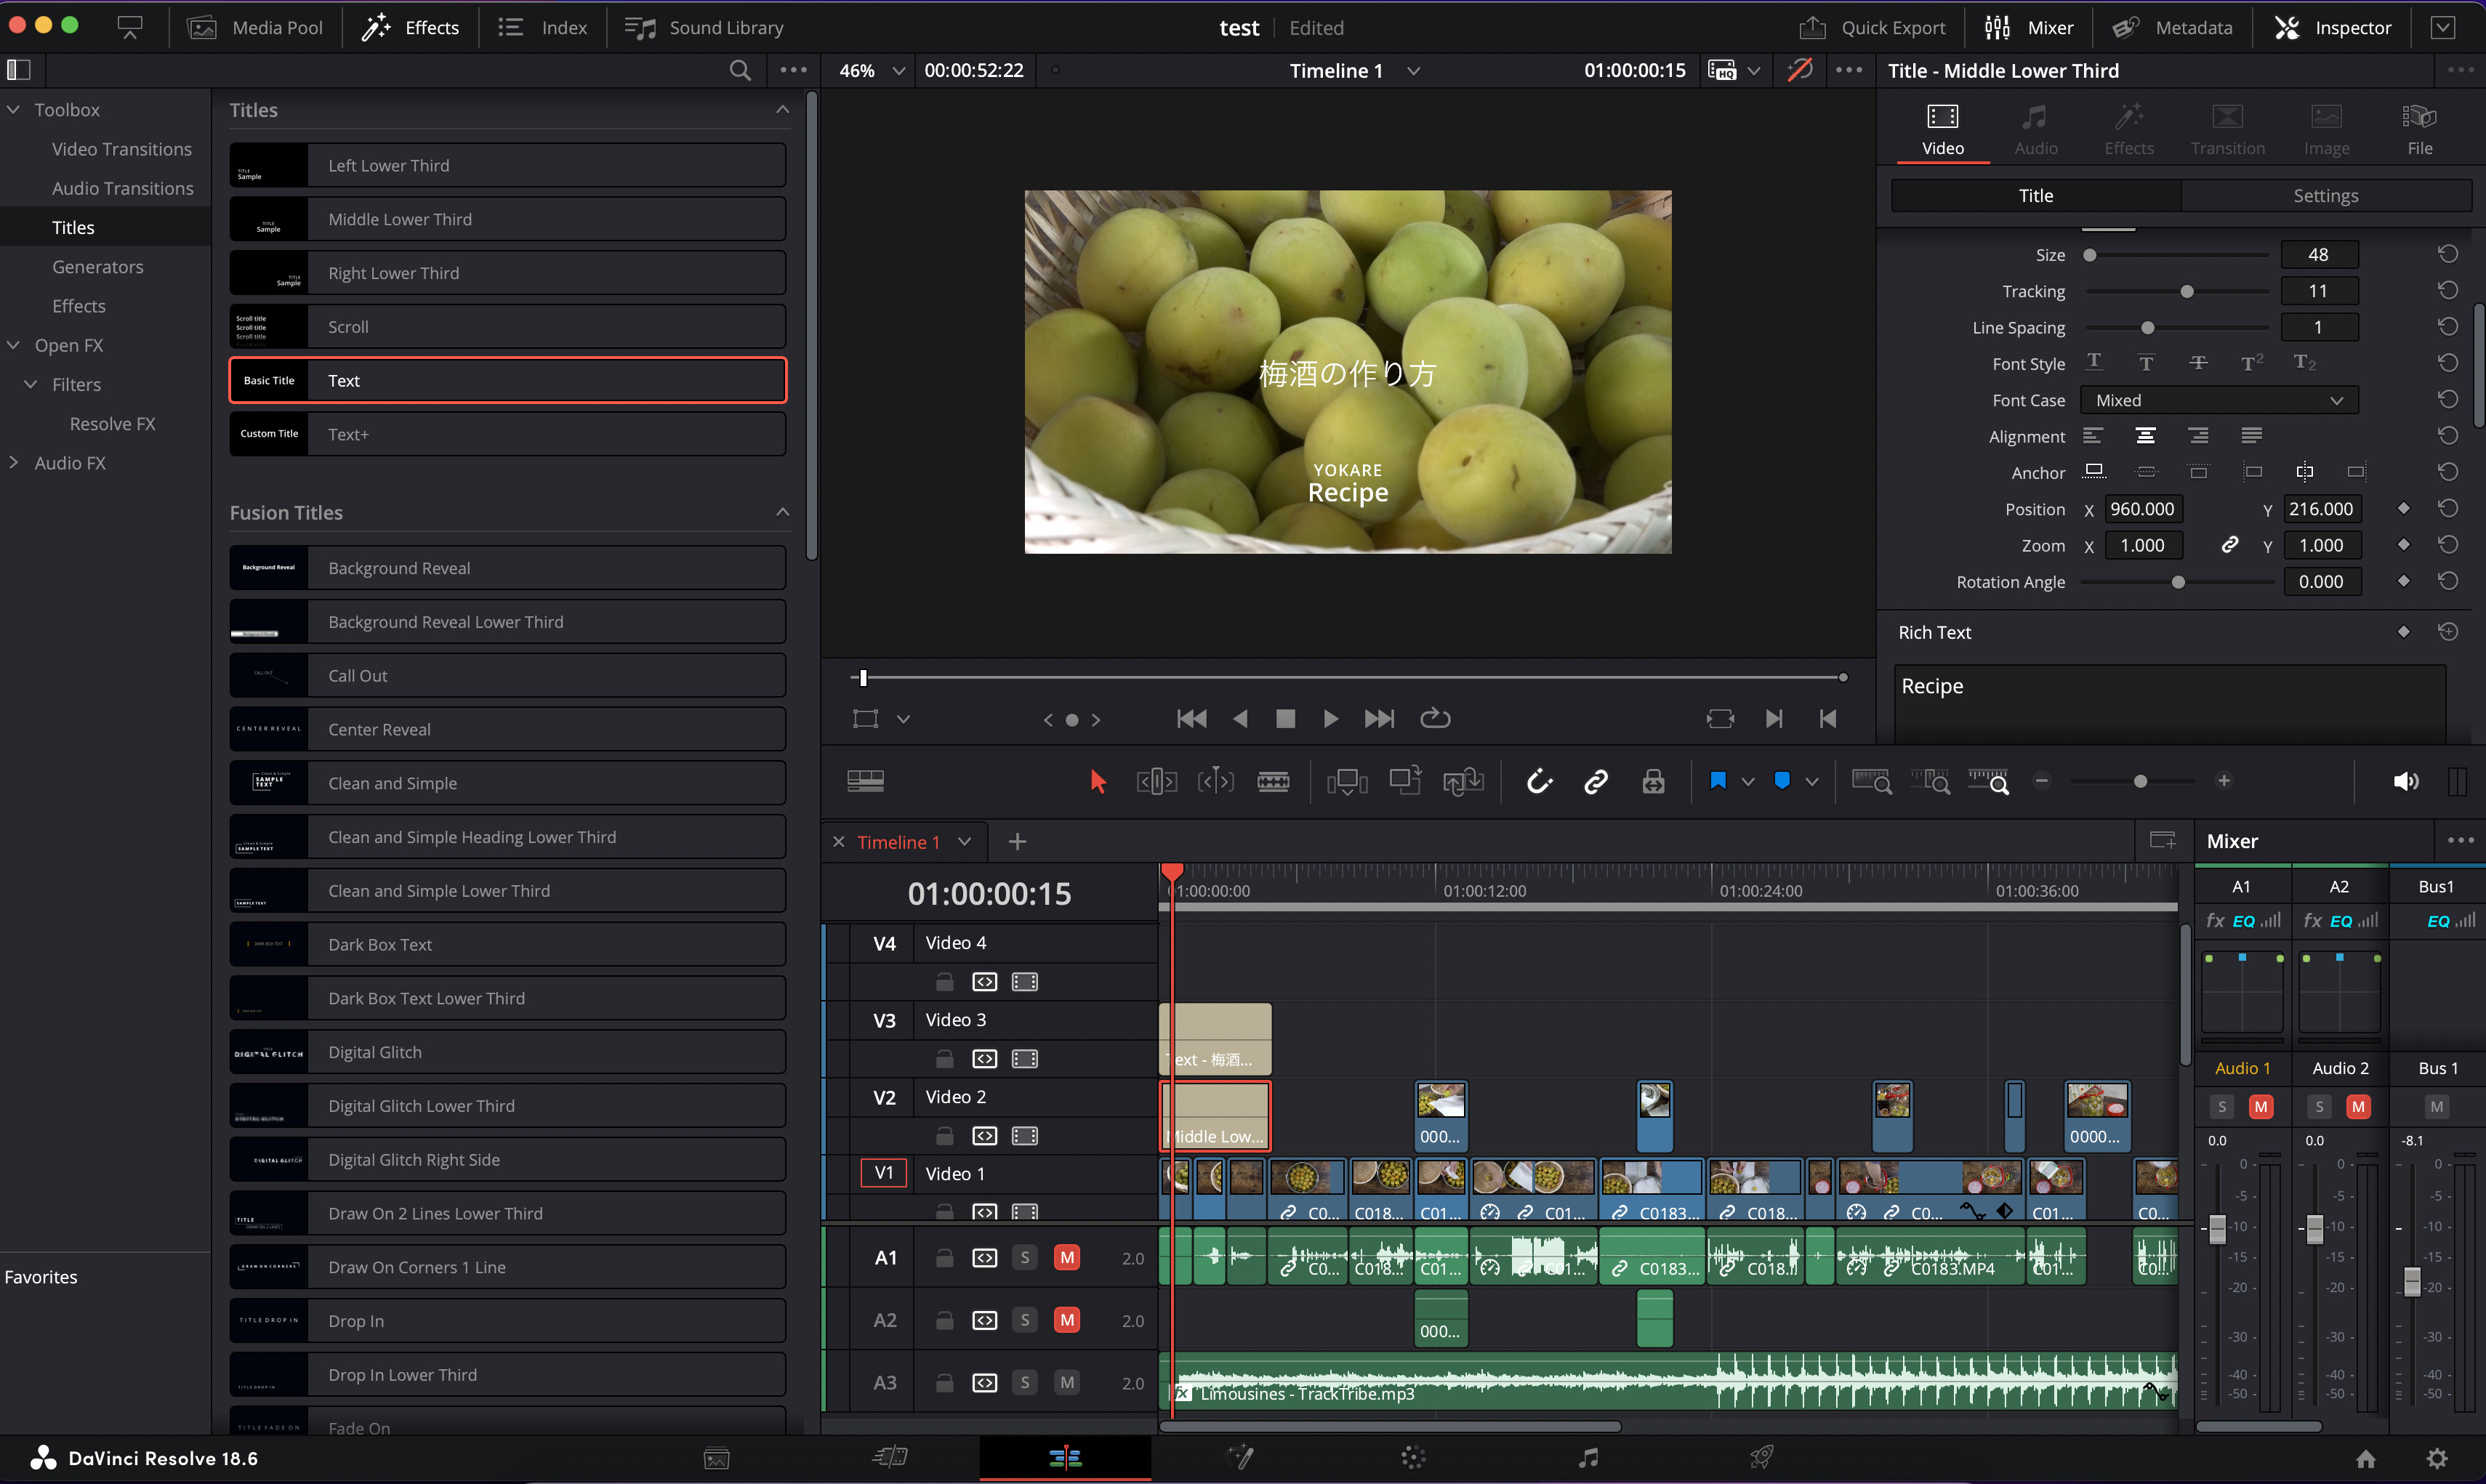Click the Razor/Blade edit tool icon

1272,781
